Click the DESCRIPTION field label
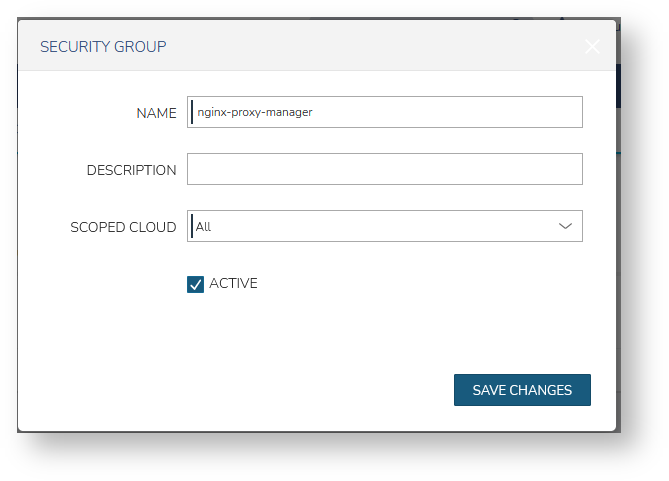 point(131,170)
